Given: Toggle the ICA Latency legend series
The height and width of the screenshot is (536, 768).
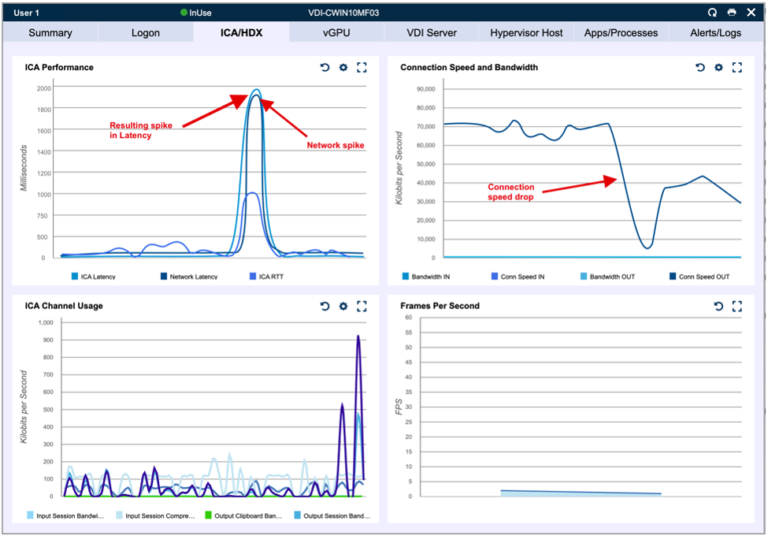Looking at the screenshot, I should [x=94, y=276].
